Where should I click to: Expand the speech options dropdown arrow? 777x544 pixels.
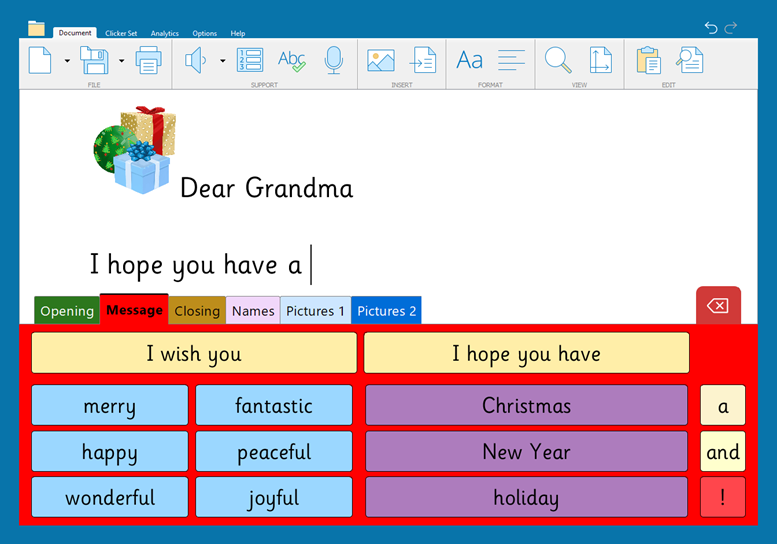coord(222,61)
